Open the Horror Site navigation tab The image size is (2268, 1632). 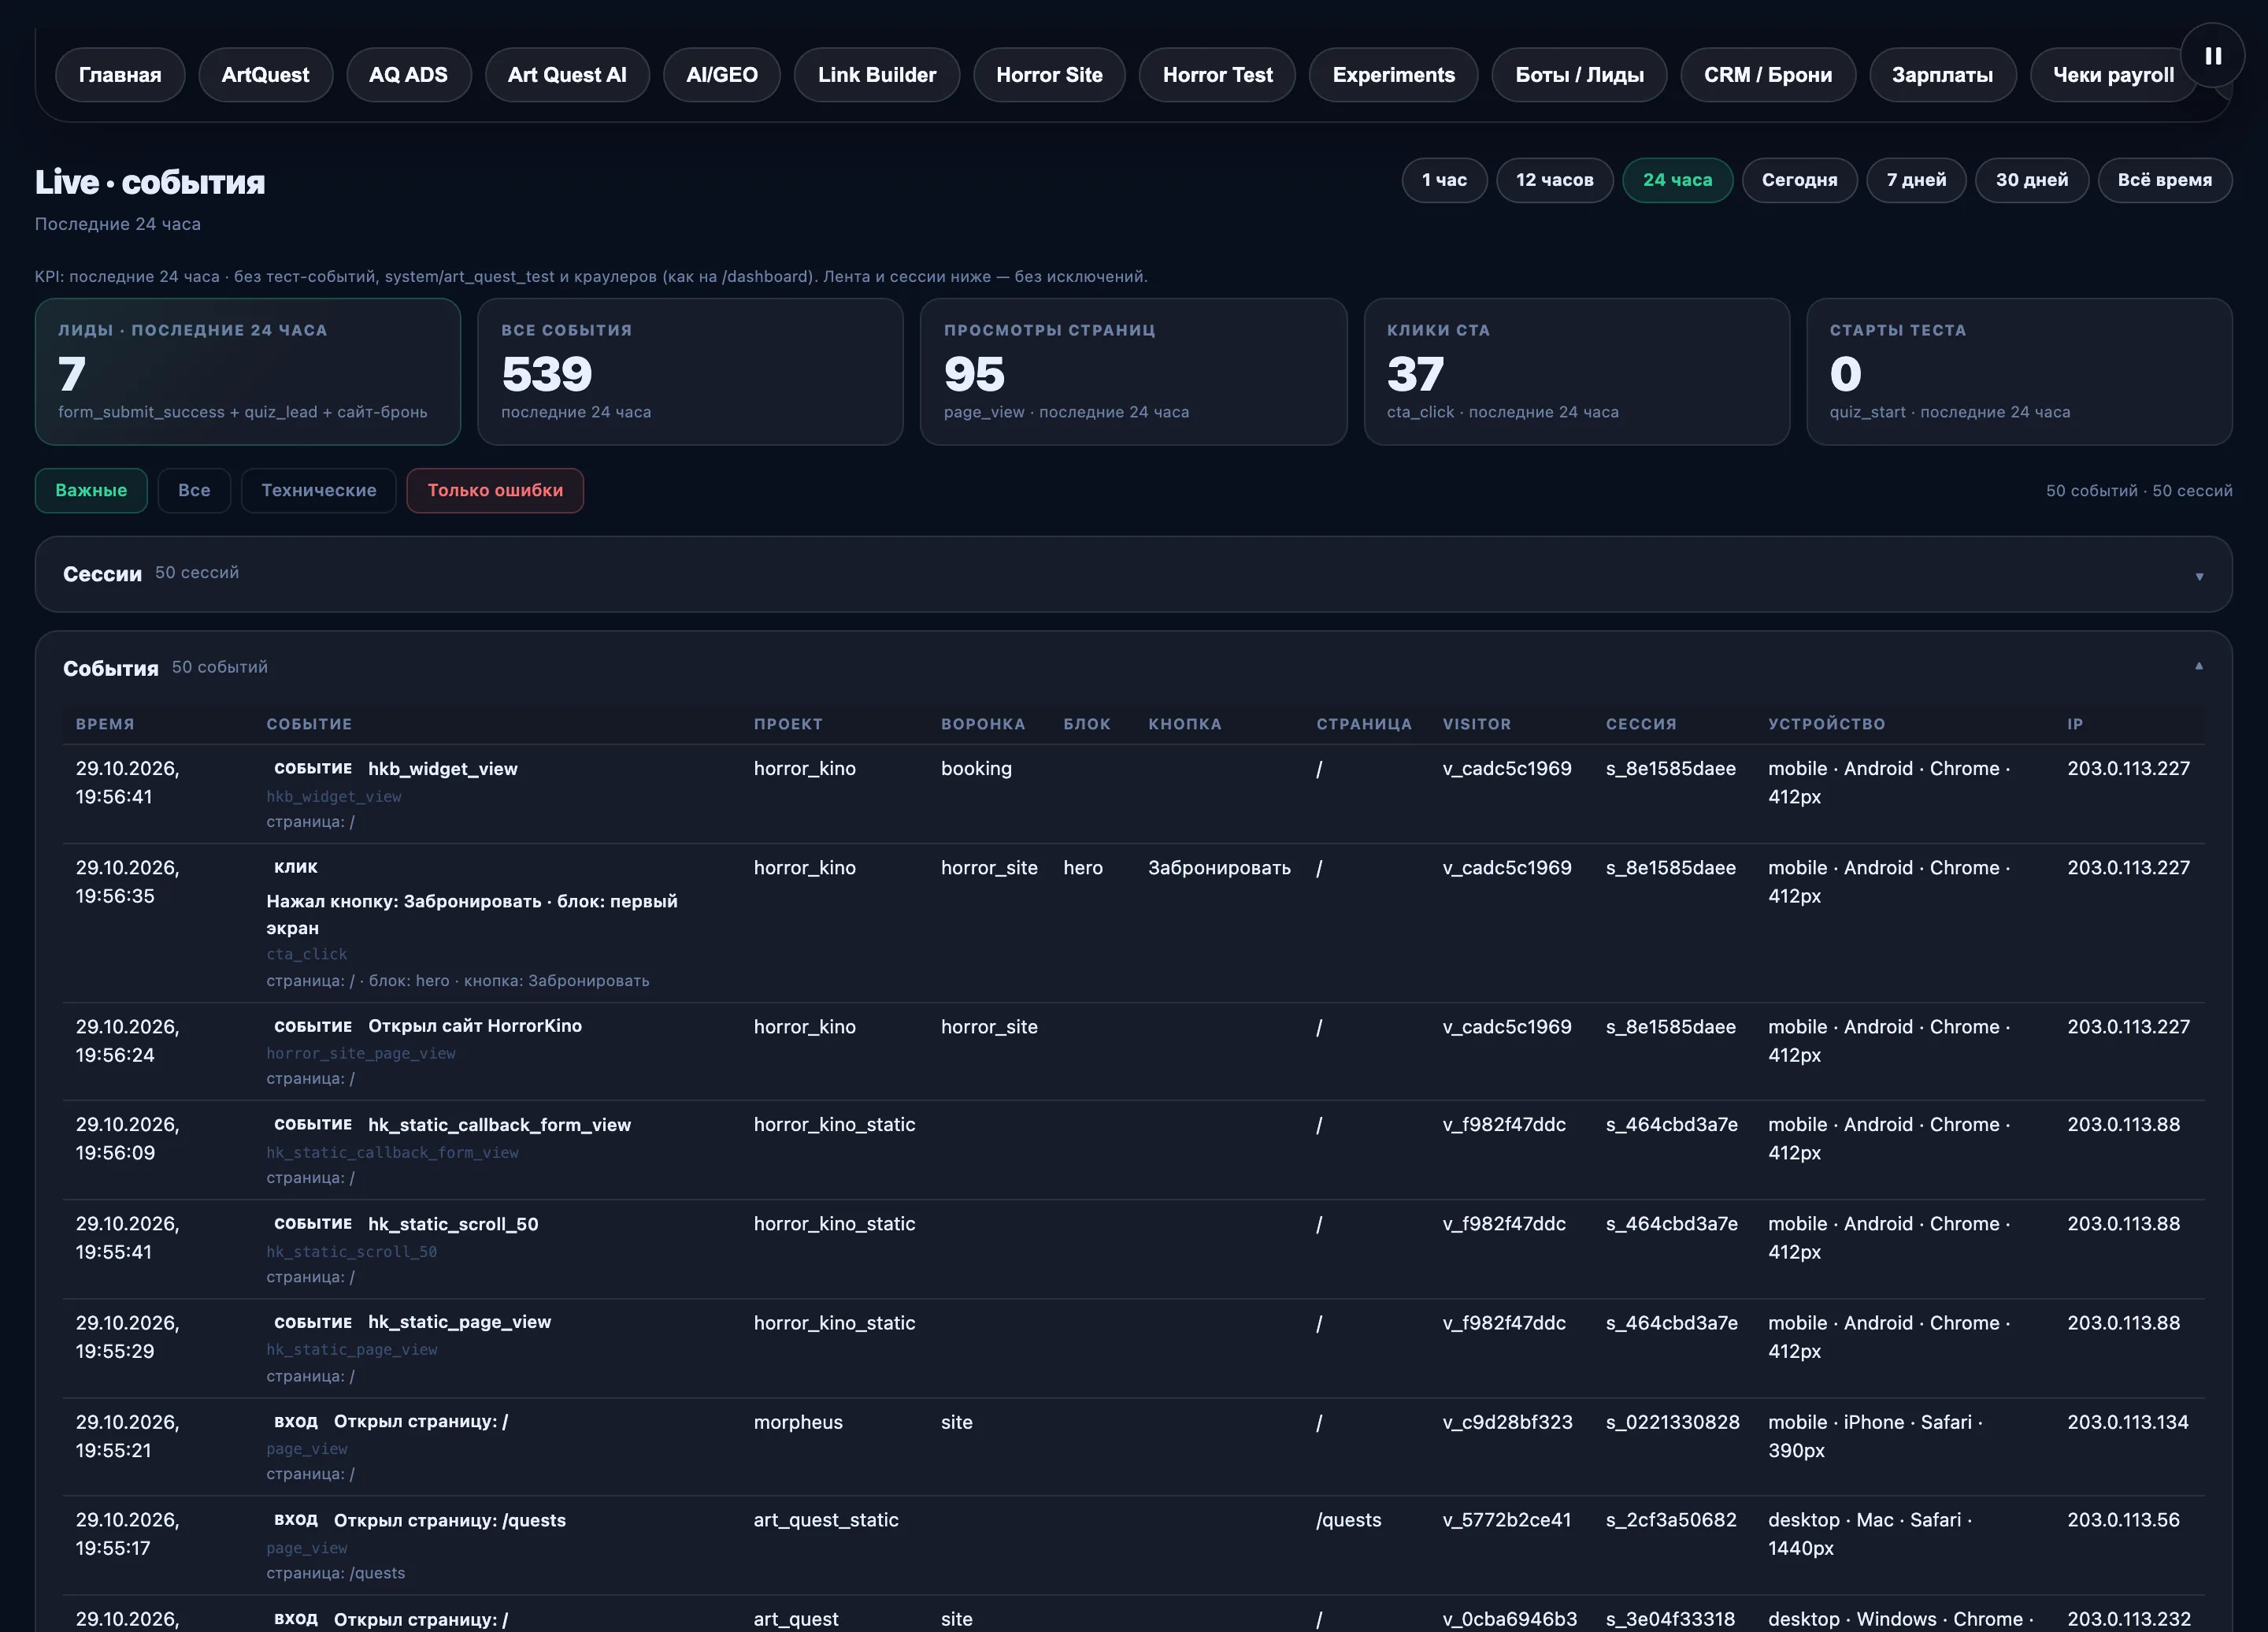pyautogui.click(x=1049, y=75)
